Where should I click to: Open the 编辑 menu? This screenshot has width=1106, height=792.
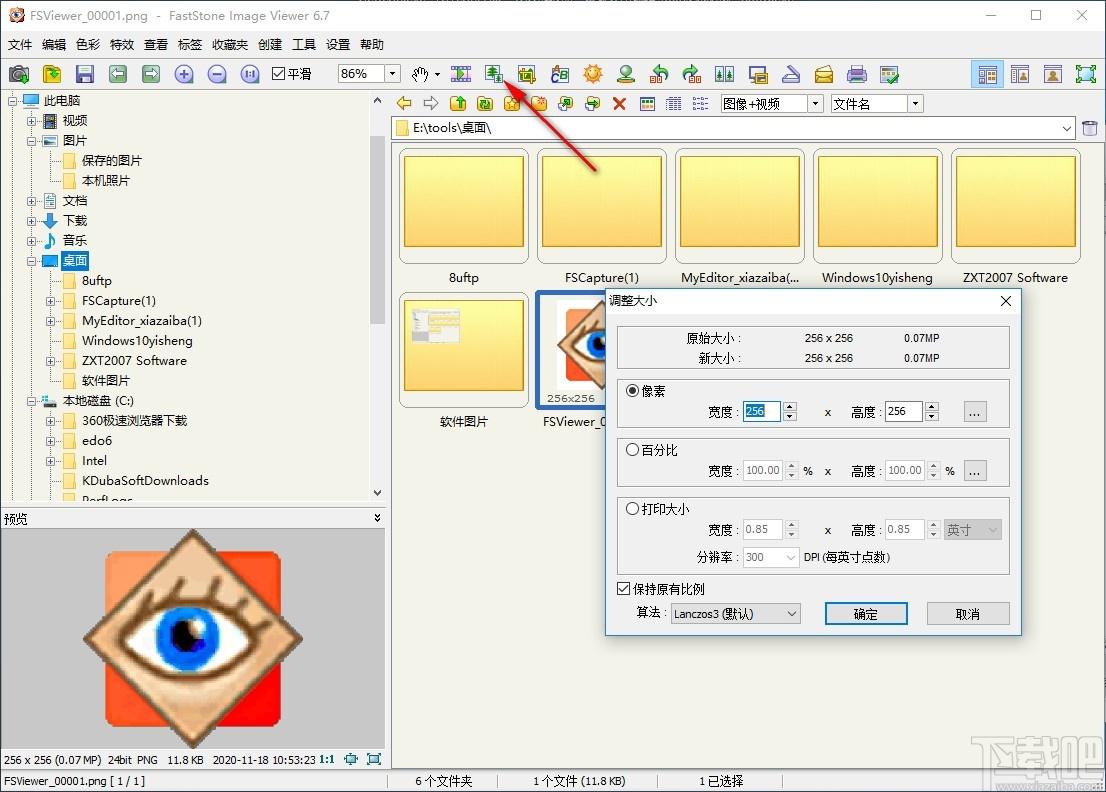54,44
